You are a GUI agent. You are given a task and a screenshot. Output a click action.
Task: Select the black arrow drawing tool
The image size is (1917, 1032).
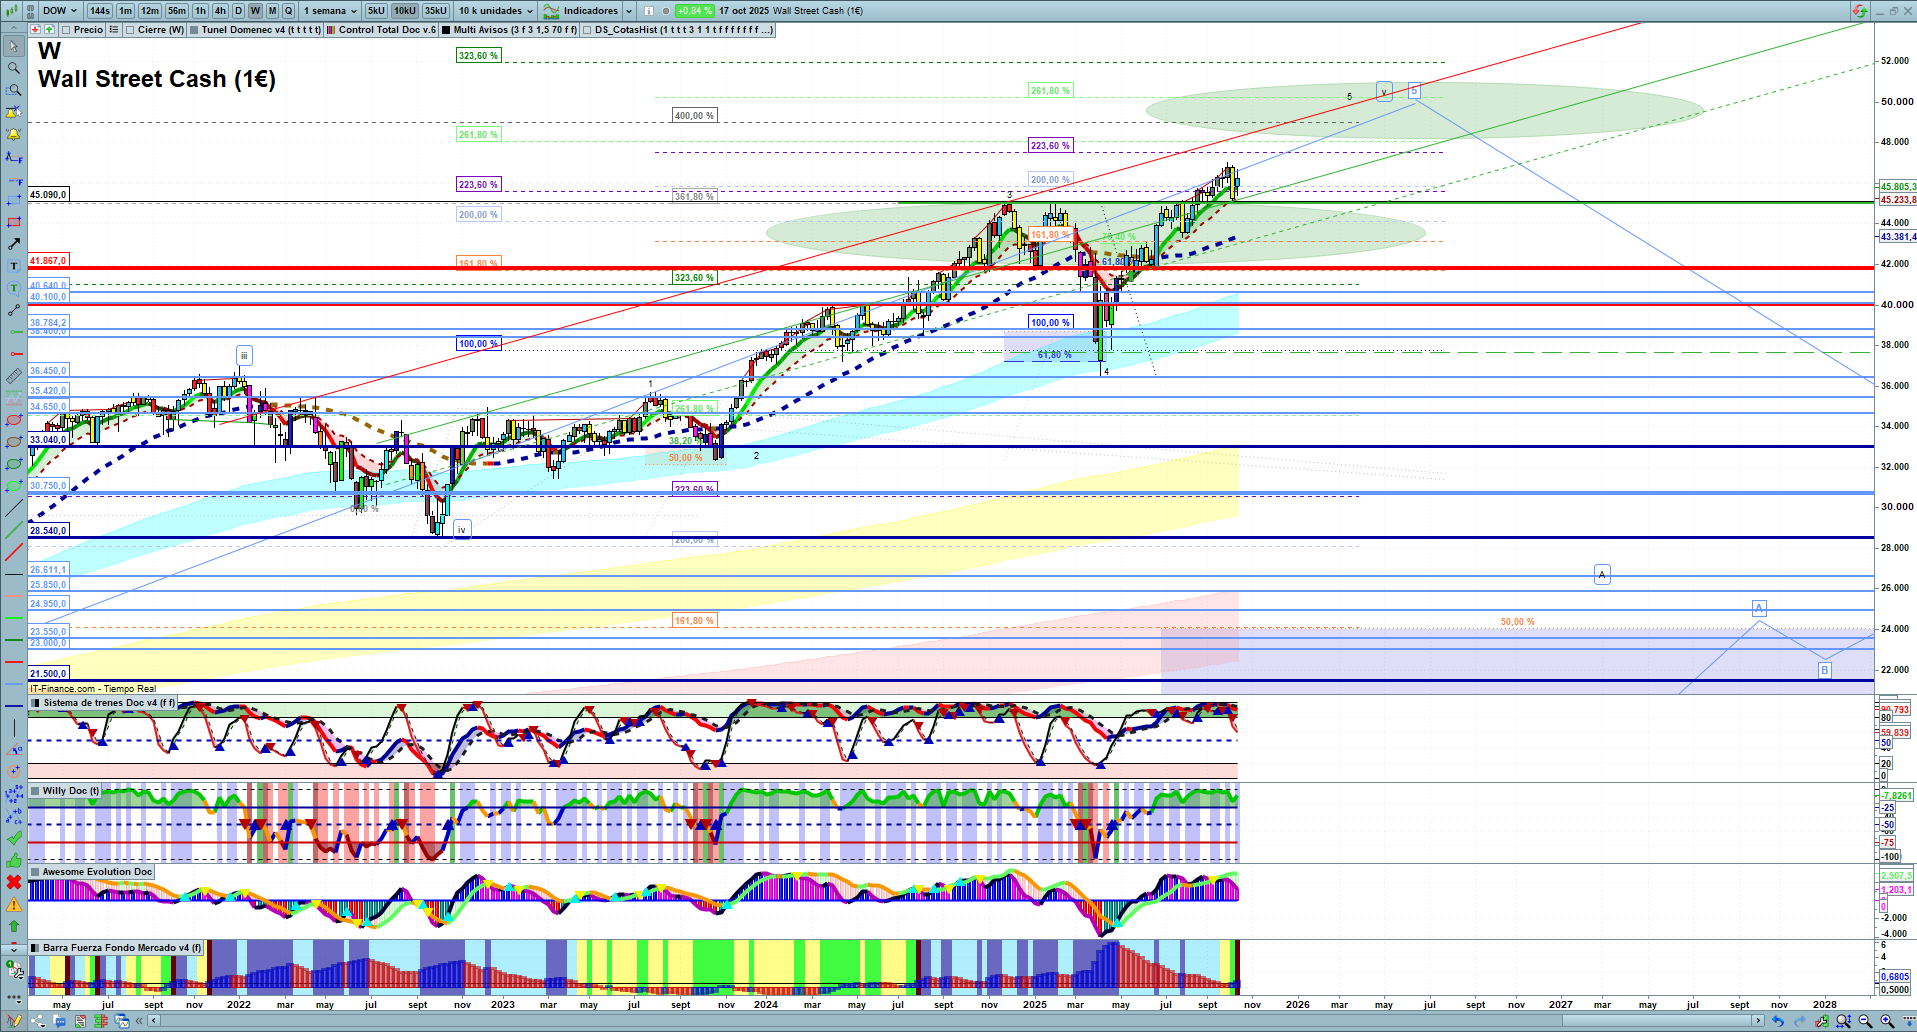14,244
